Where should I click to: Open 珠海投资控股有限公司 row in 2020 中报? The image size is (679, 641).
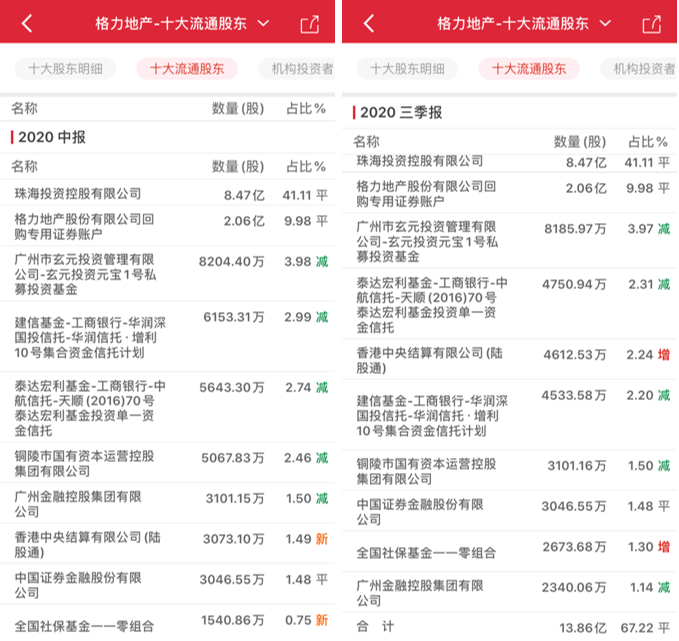167,193
